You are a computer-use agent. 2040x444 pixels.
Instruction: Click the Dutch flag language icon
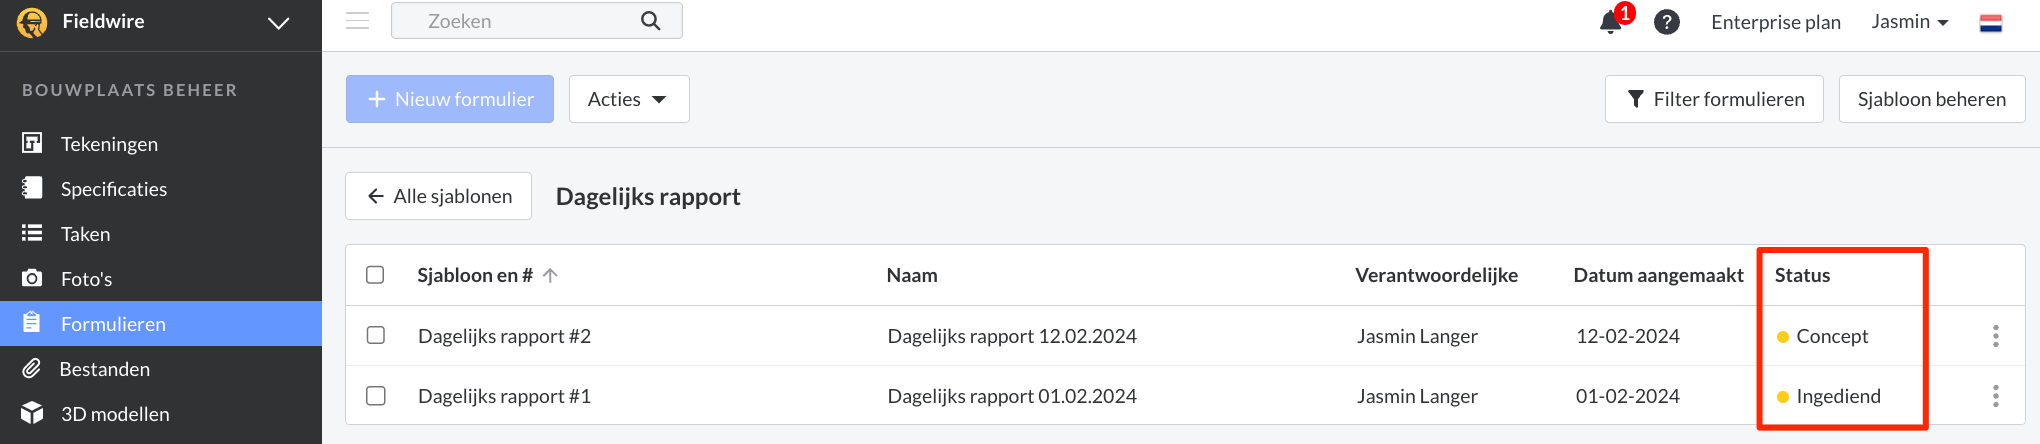click(x=1991, y=23)
